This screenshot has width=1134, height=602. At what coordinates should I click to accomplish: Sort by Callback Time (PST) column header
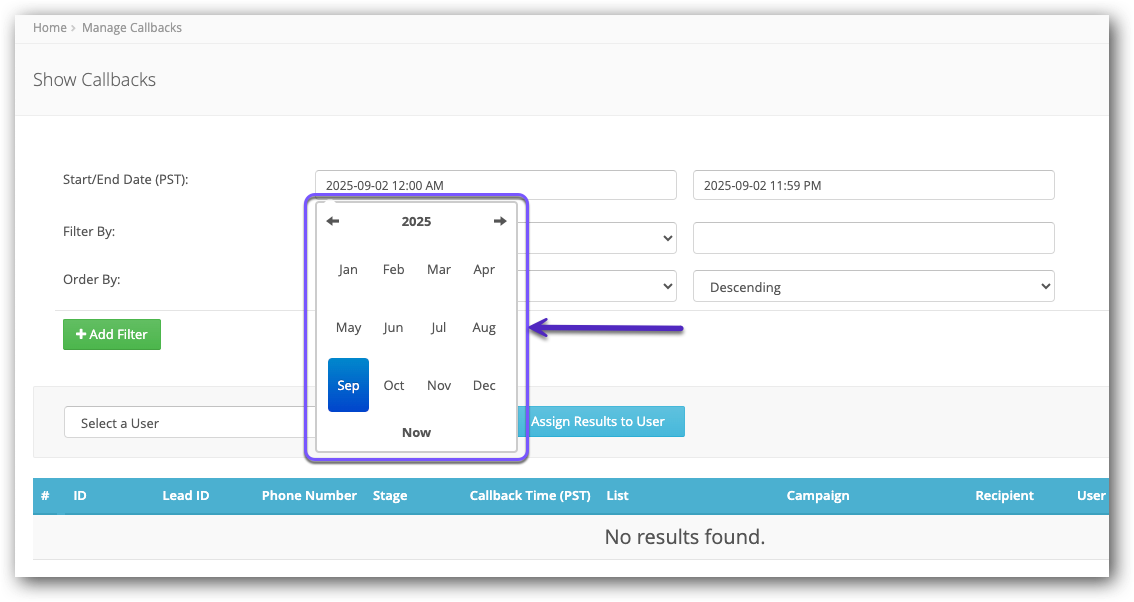pyautogui.click(x=530, y=495)
